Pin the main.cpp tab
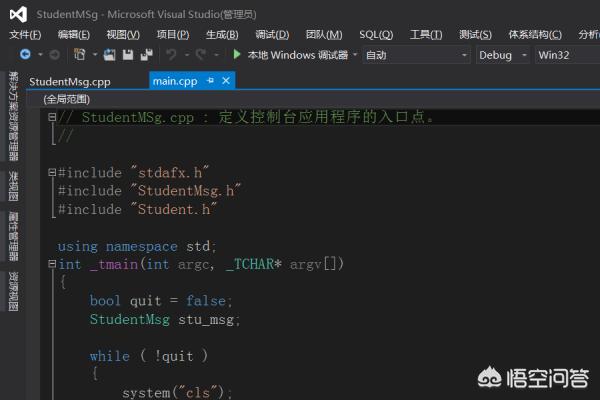This screenshot has width=600, height=400. click(210, 81)
